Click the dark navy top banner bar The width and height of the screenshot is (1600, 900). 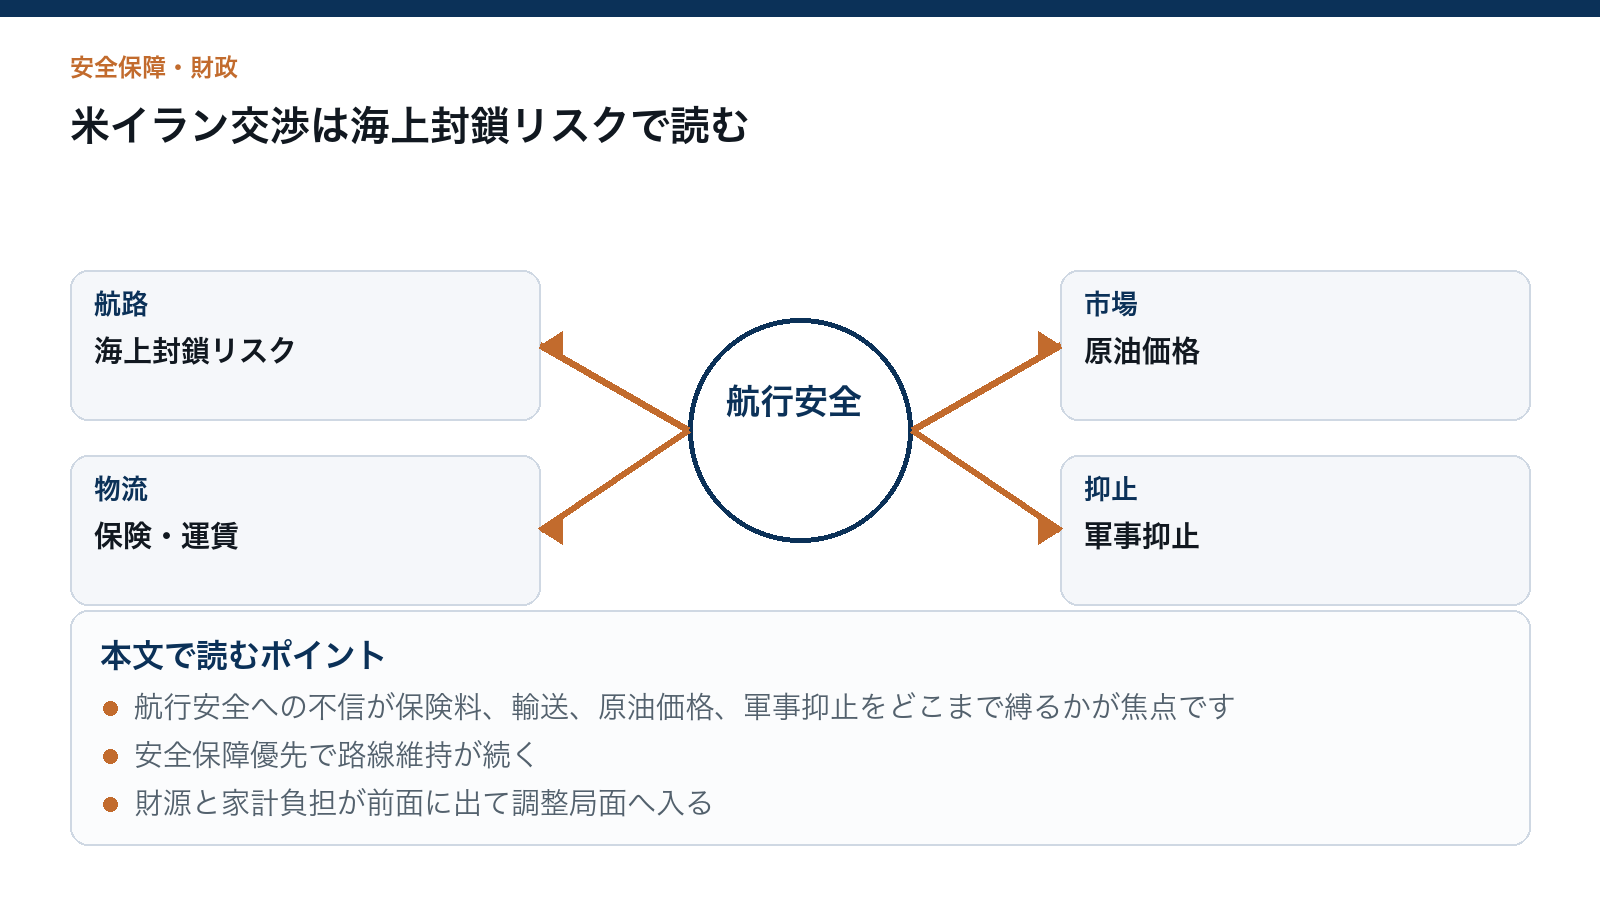800,8
